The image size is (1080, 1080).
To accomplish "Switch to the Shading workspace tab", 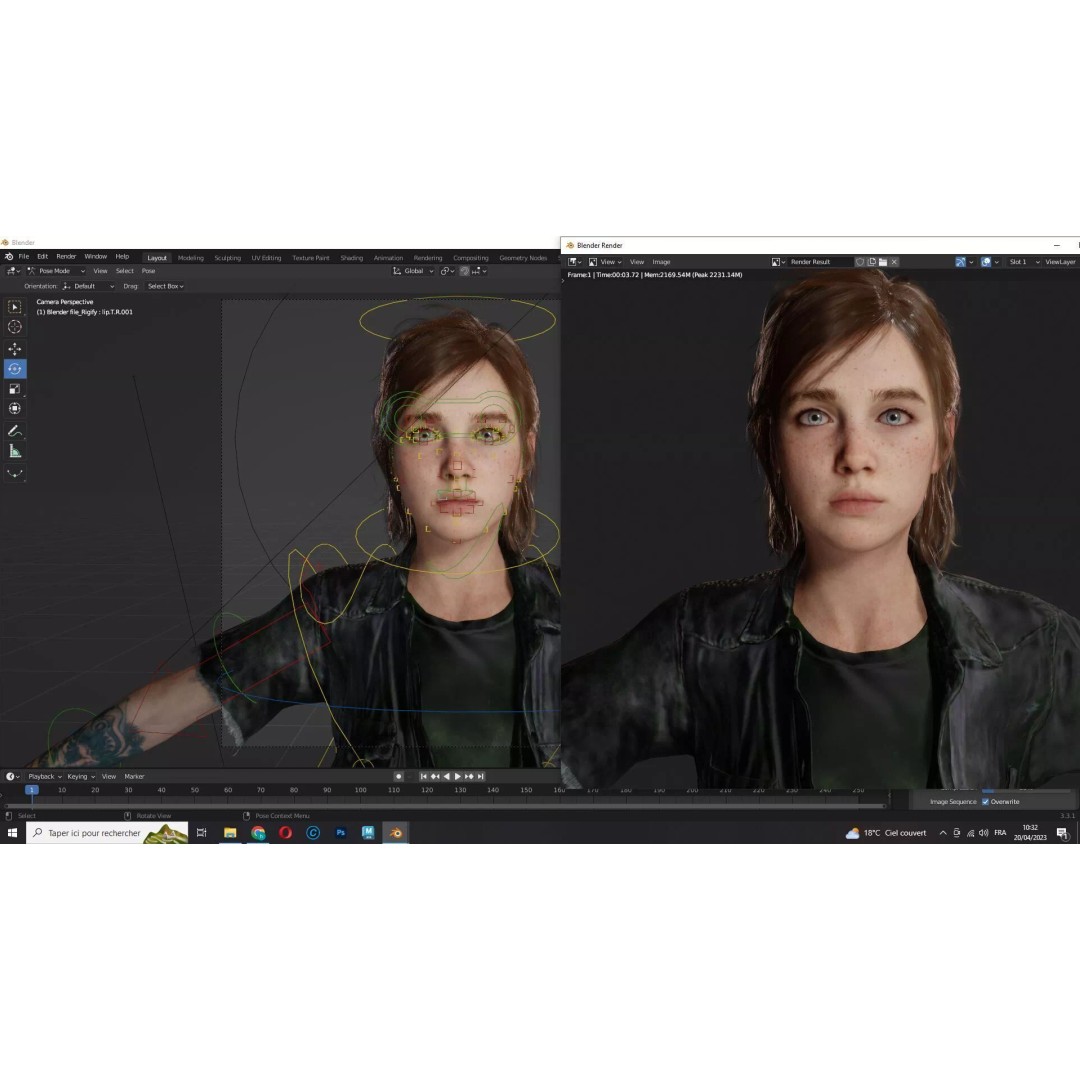I will pyautogui.click(x=351, y=258).
